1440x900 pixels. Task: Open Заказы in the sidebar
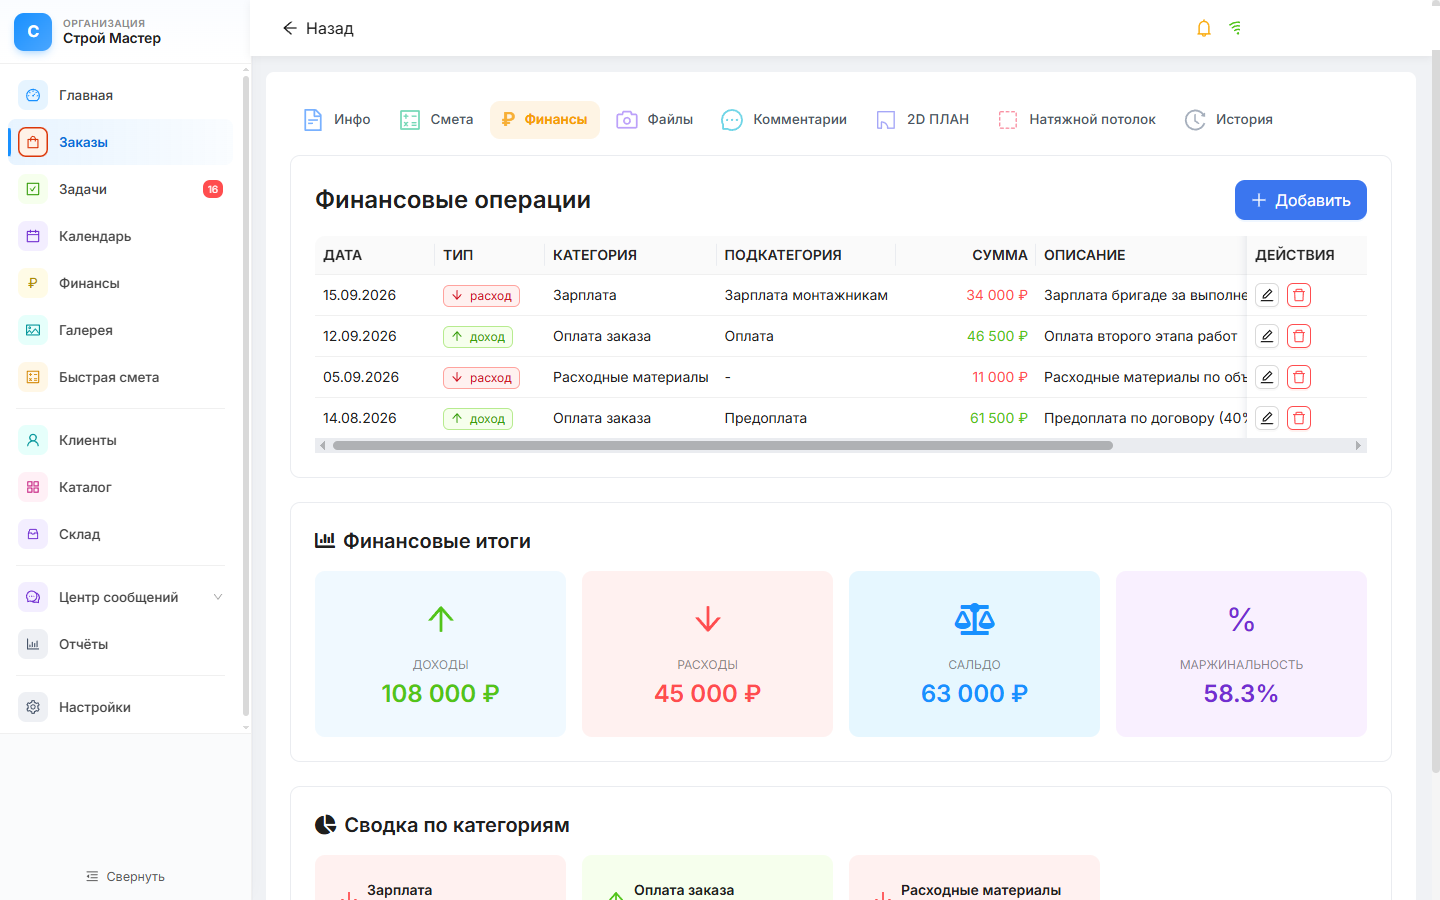120,142
